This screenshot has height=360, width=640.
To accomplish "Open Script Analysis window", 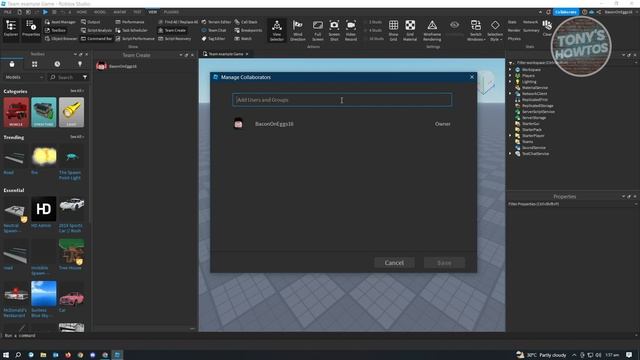I will pos(96,30).
